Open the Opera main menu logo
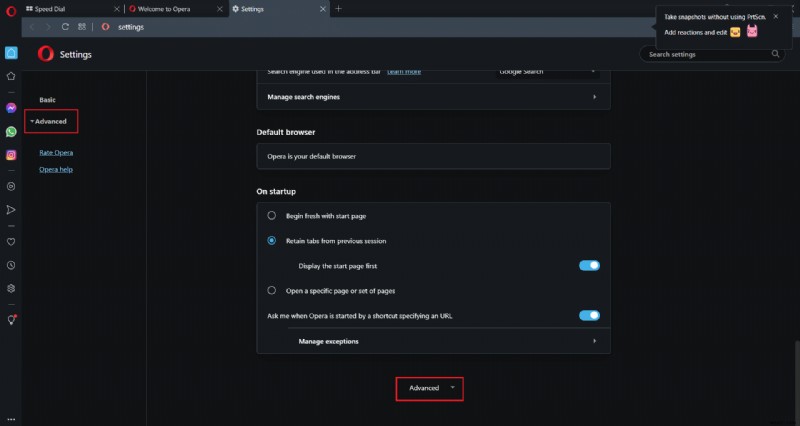Viewport: 800px width, 426px height. tap(11, 11)
